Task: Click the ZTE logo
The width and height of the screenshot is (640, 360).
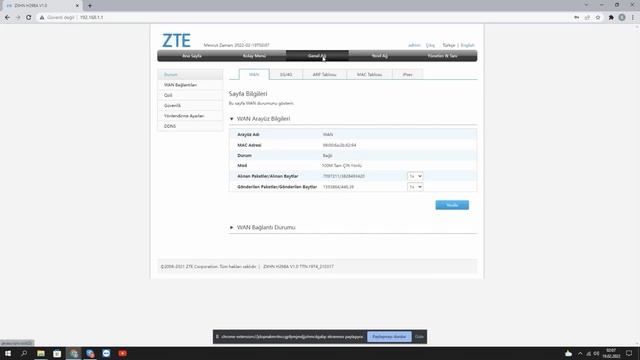Action: 176,40
